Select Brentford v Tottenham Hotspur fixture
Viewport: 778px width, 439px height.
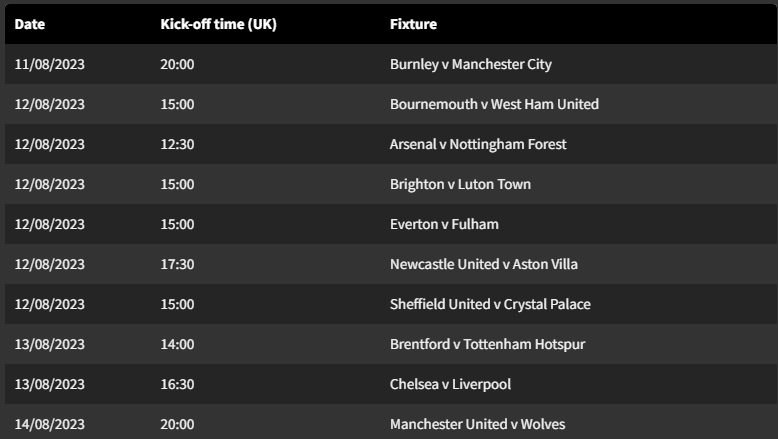tap(487, 345)
